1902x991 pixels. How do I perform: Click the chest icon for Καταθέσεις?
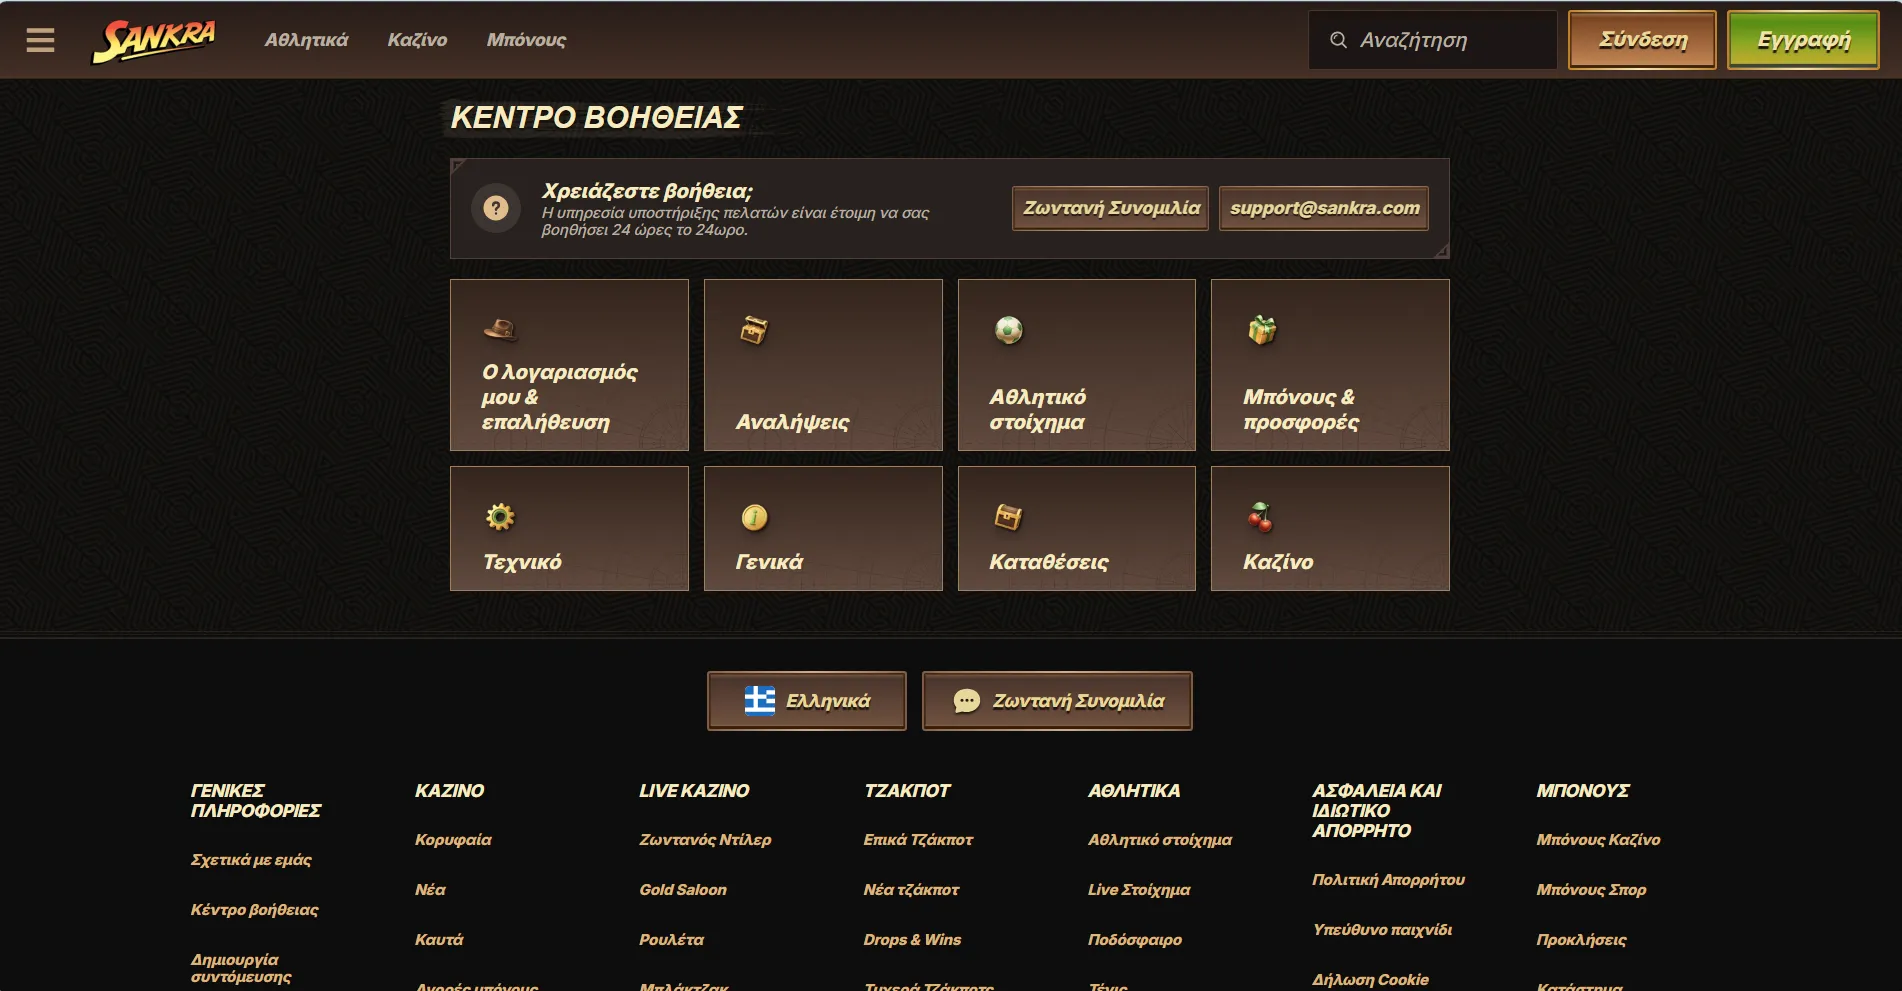pyautogui.click(x=1008, y=517)
